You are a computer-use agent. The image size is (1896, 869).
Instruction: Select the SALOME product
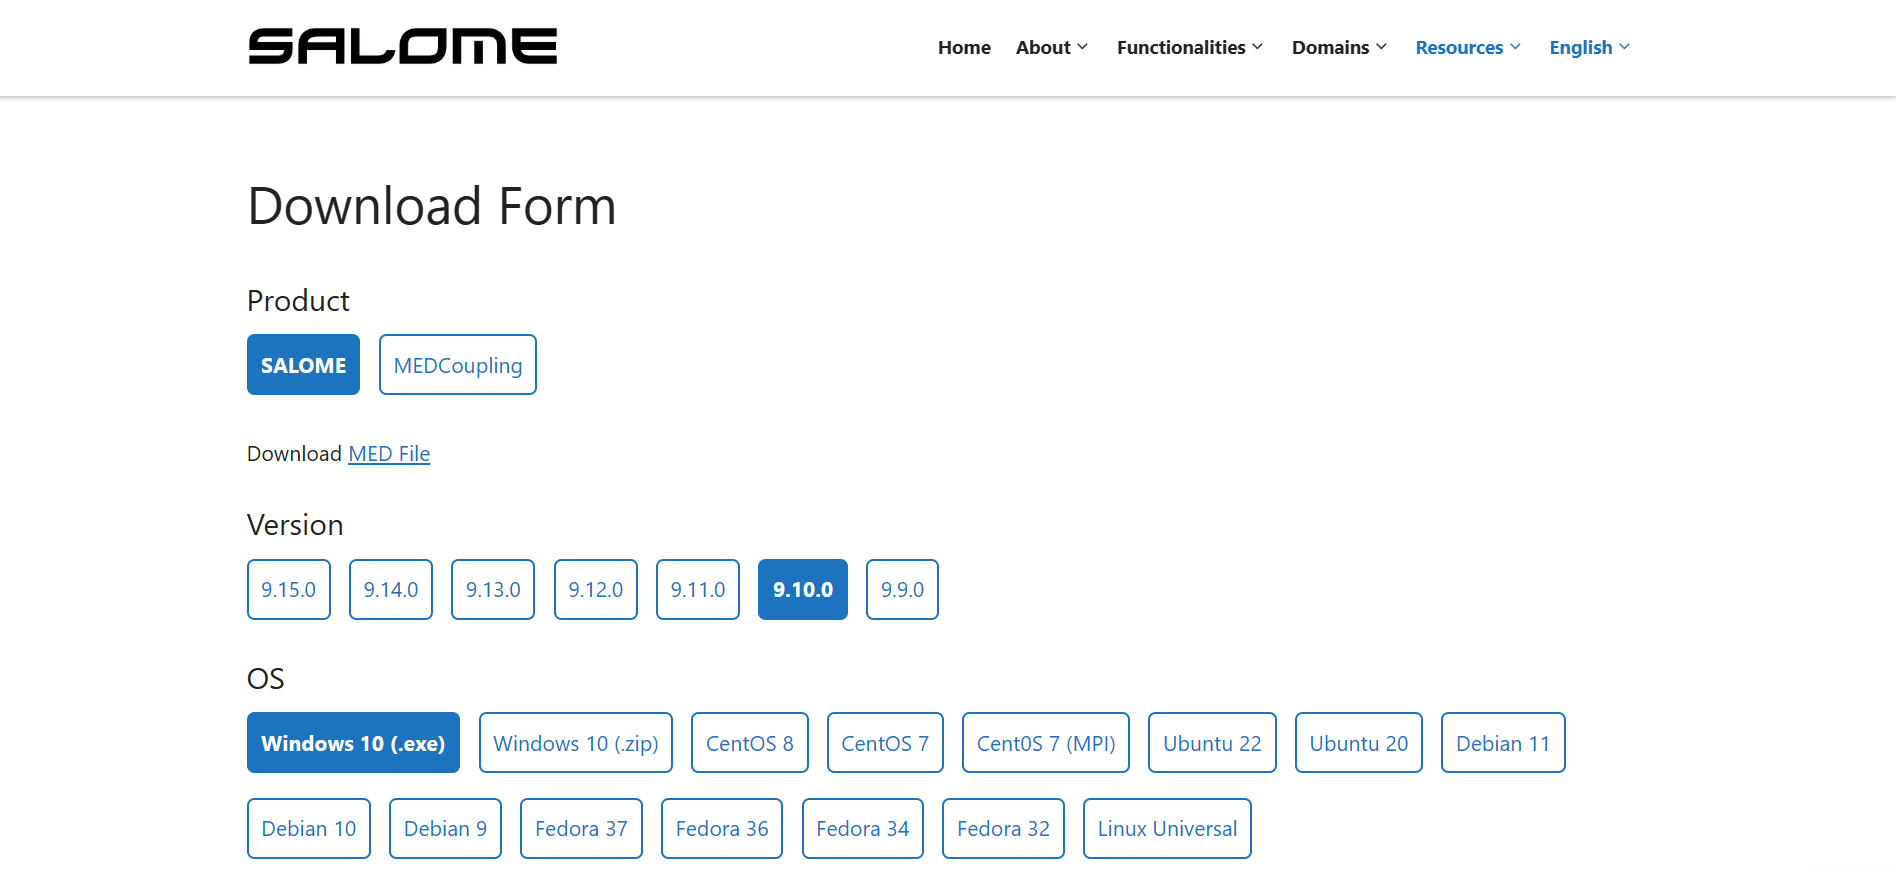coord(303,365)
